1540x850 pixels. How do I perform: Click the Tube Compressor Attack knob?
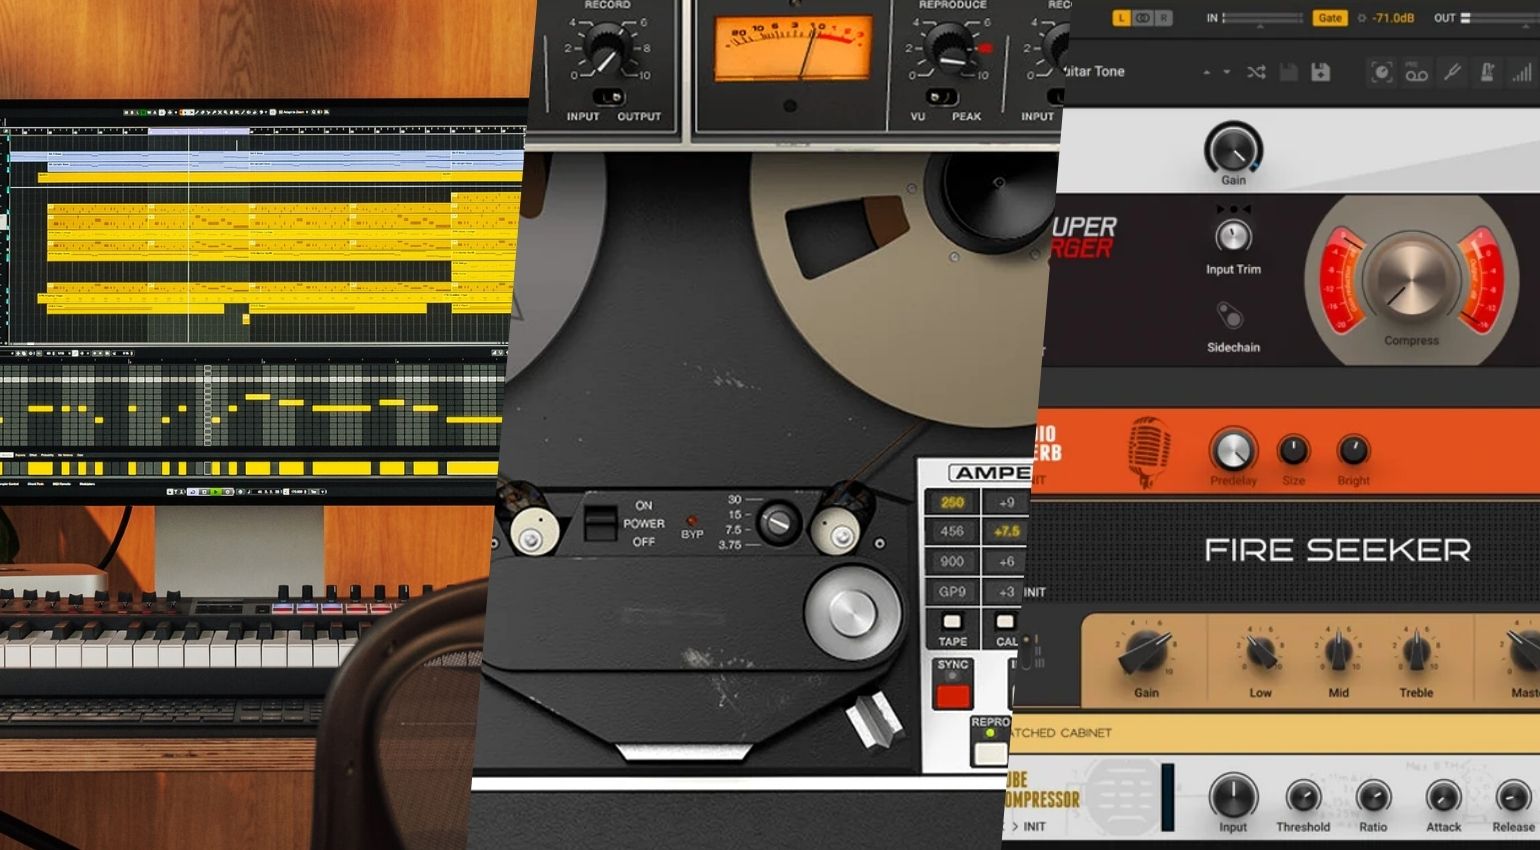pyautogui.click(x=1443, y=797)
